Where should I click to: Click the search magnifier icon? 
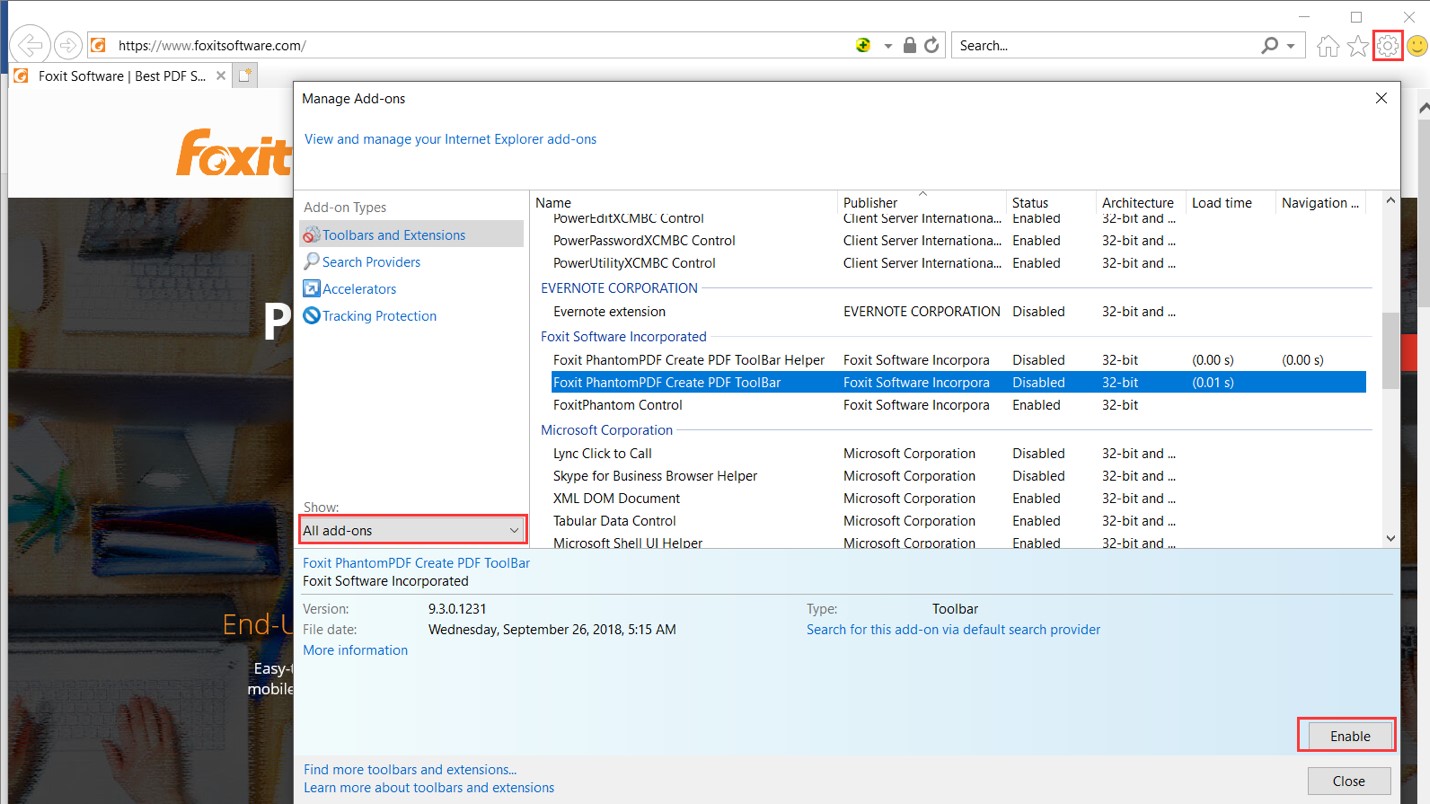click(x=1270, y=45)
